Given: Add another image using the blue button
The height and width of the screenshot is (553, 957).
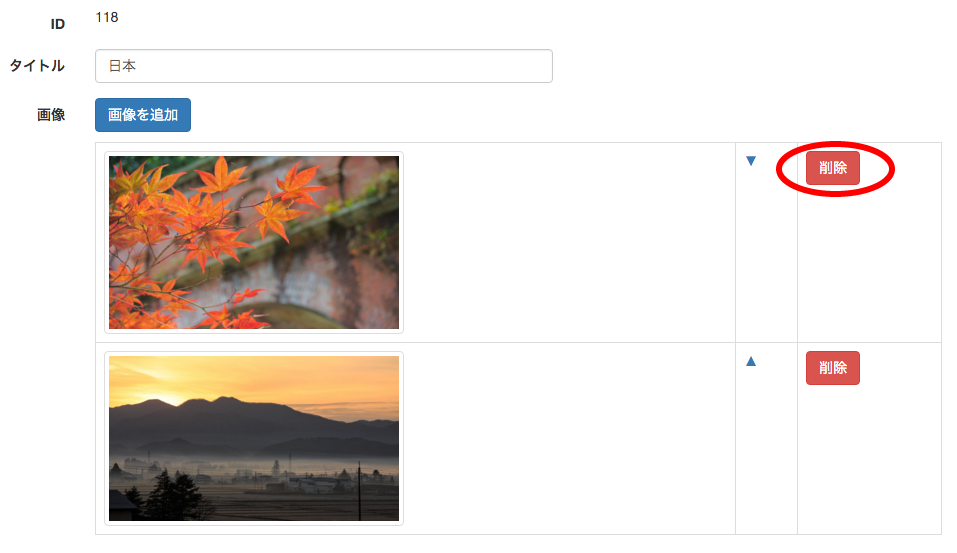Looking at the screenshot, I should 143,115.
